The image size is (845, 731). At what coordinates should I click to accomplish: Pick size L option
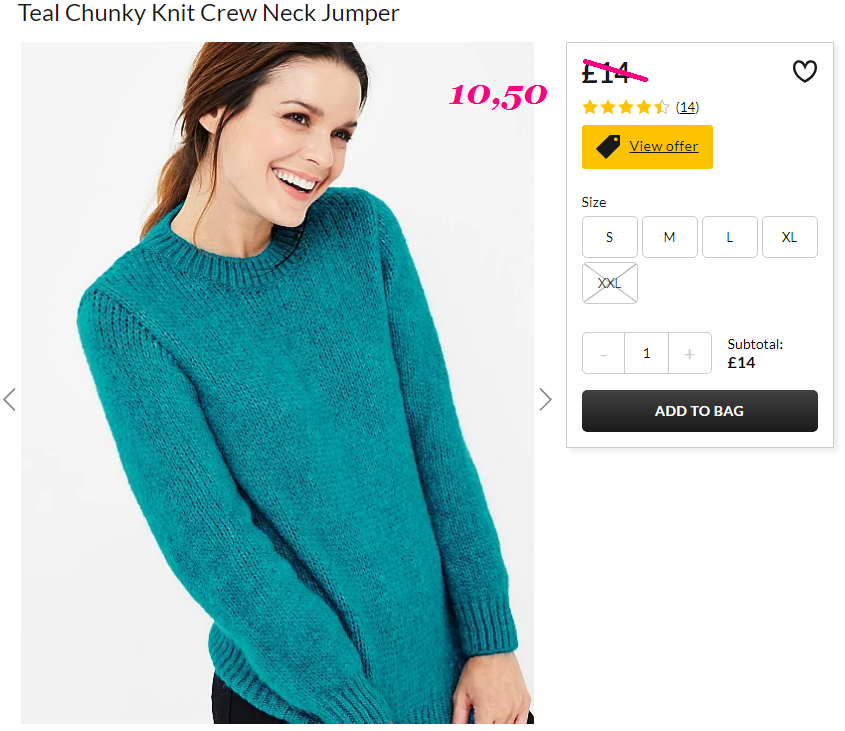(730, 237)
